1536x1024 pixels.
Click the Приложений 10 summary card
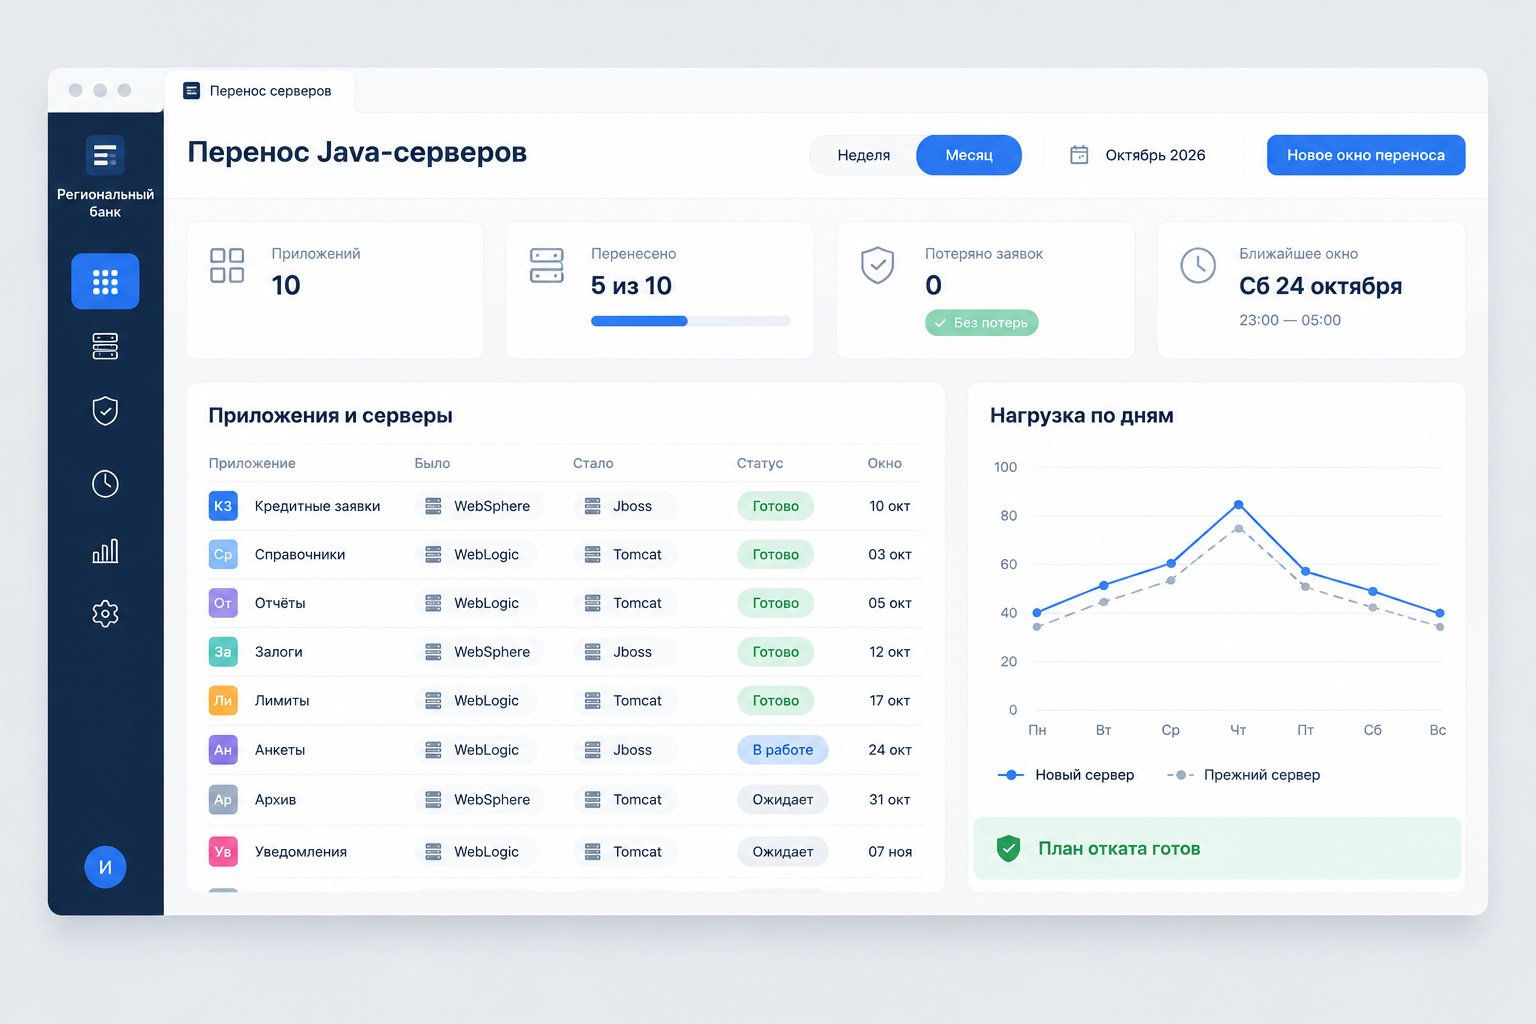pyautogui.click(x=335, y=290)
